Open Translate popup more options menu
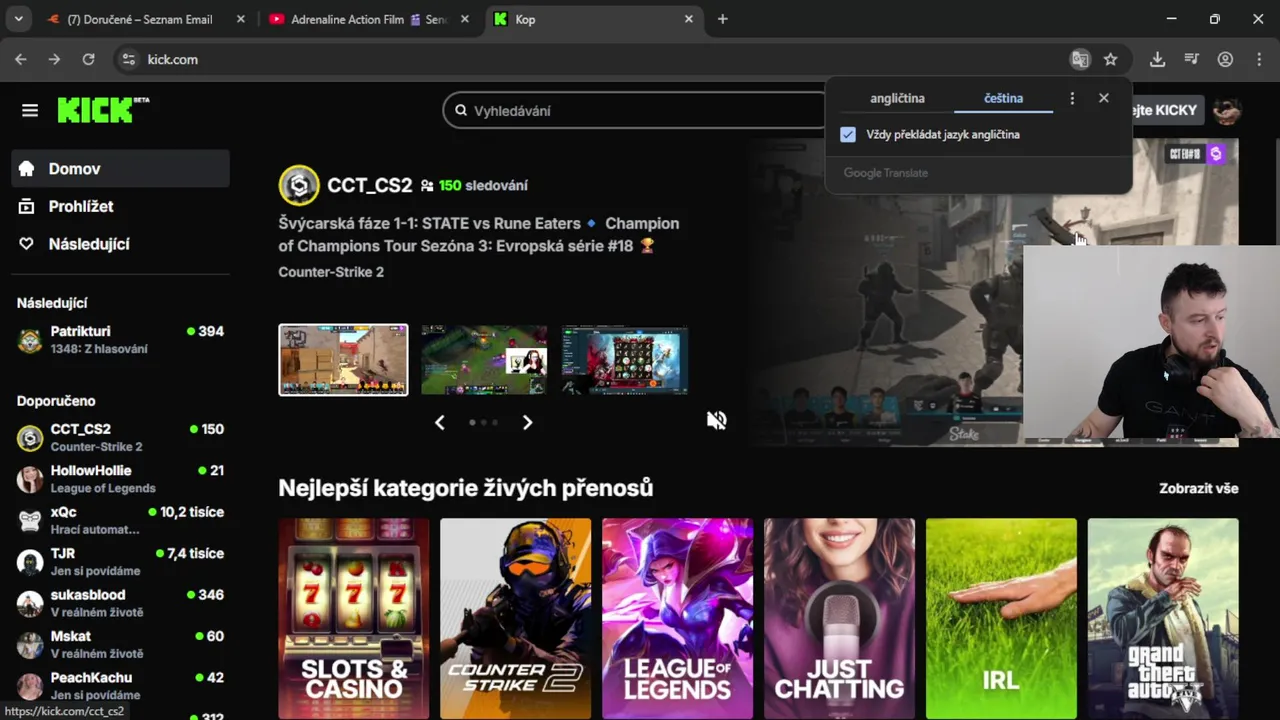 click(1072, 98)
